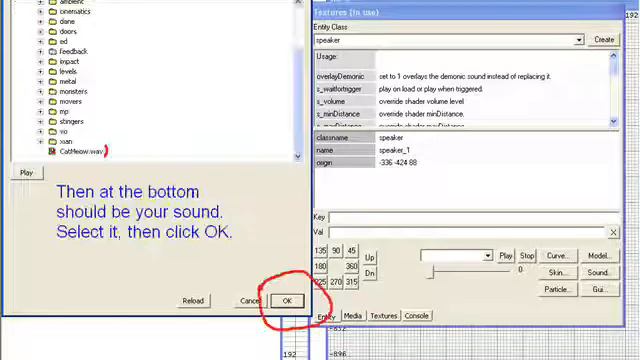Click the levels folder icon
Image resolution: width=640 pixels, height=360 pixels.
click(x=53, y=71)
